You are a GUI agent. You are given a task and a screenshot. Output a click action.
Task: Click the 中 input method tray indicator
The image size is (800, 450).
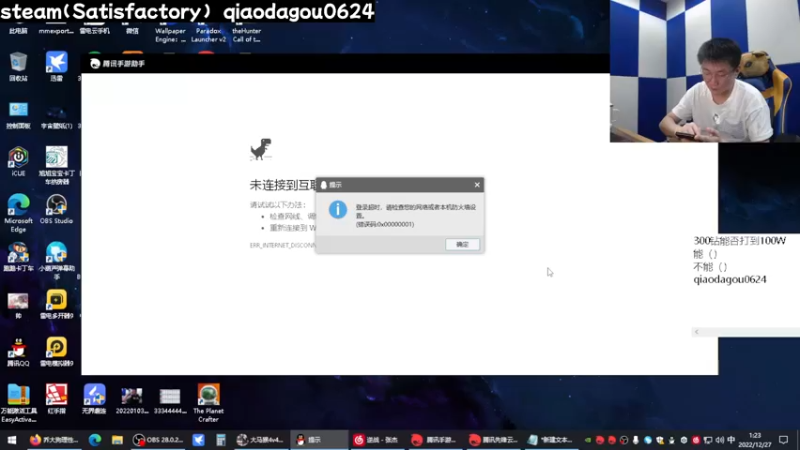[x=731, y=440]
